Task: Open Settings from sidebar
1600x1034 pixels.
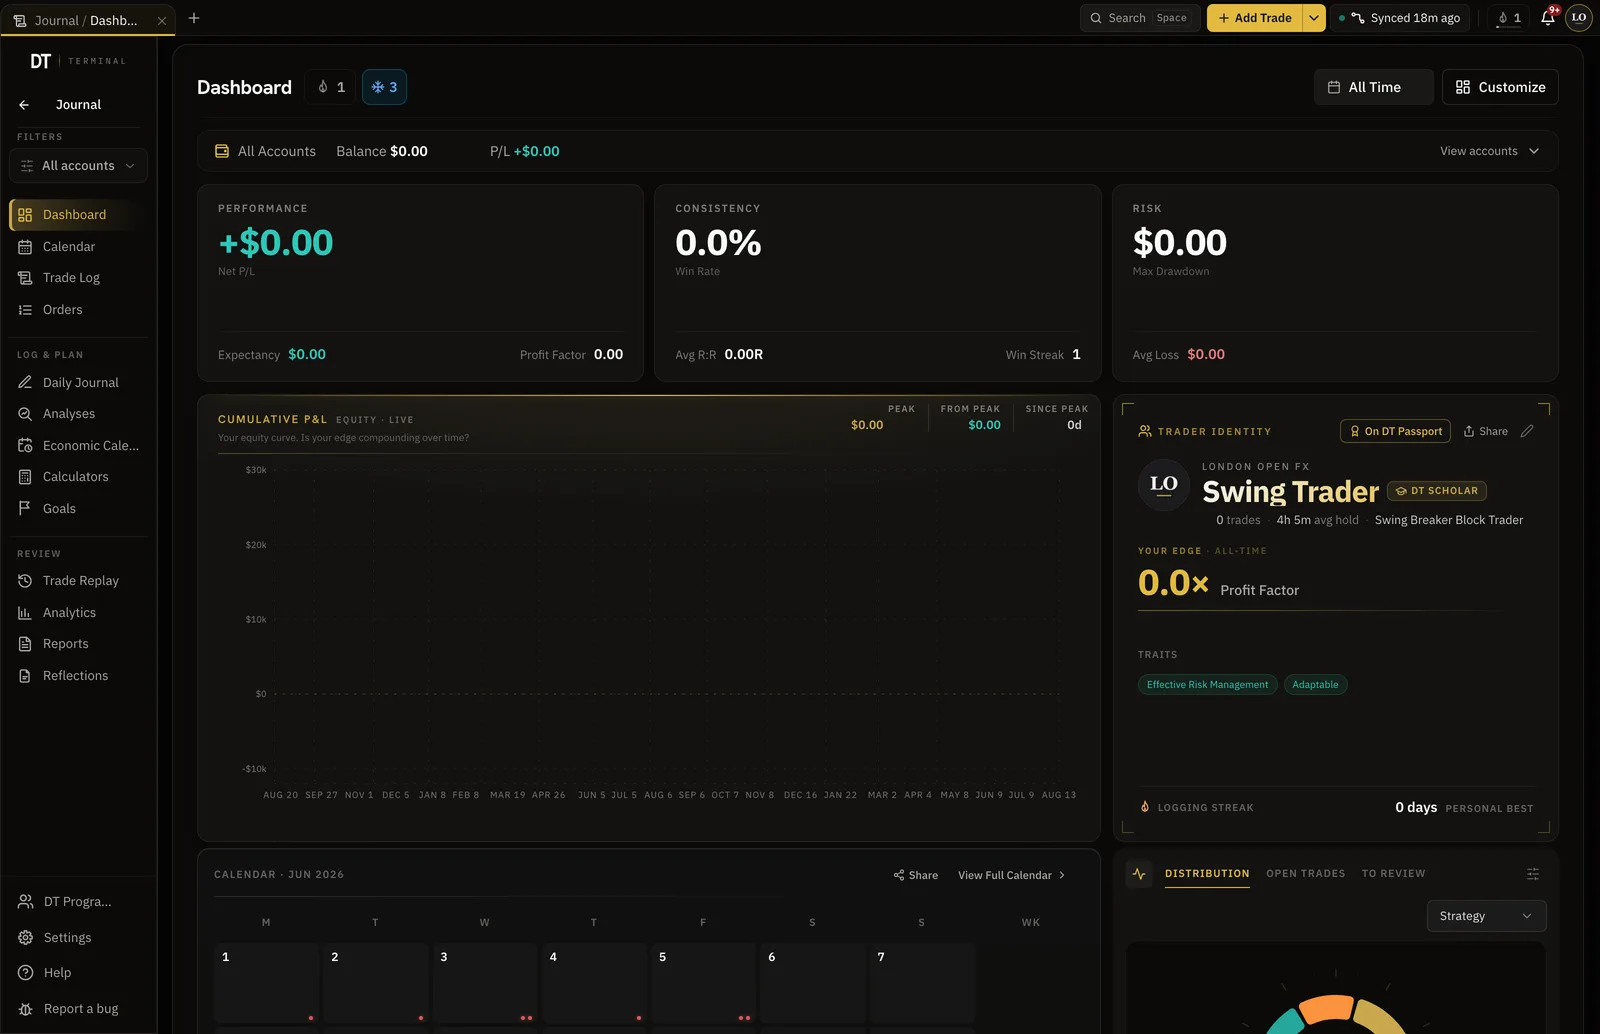Action: pyautogui.click(x=78, y=938)
